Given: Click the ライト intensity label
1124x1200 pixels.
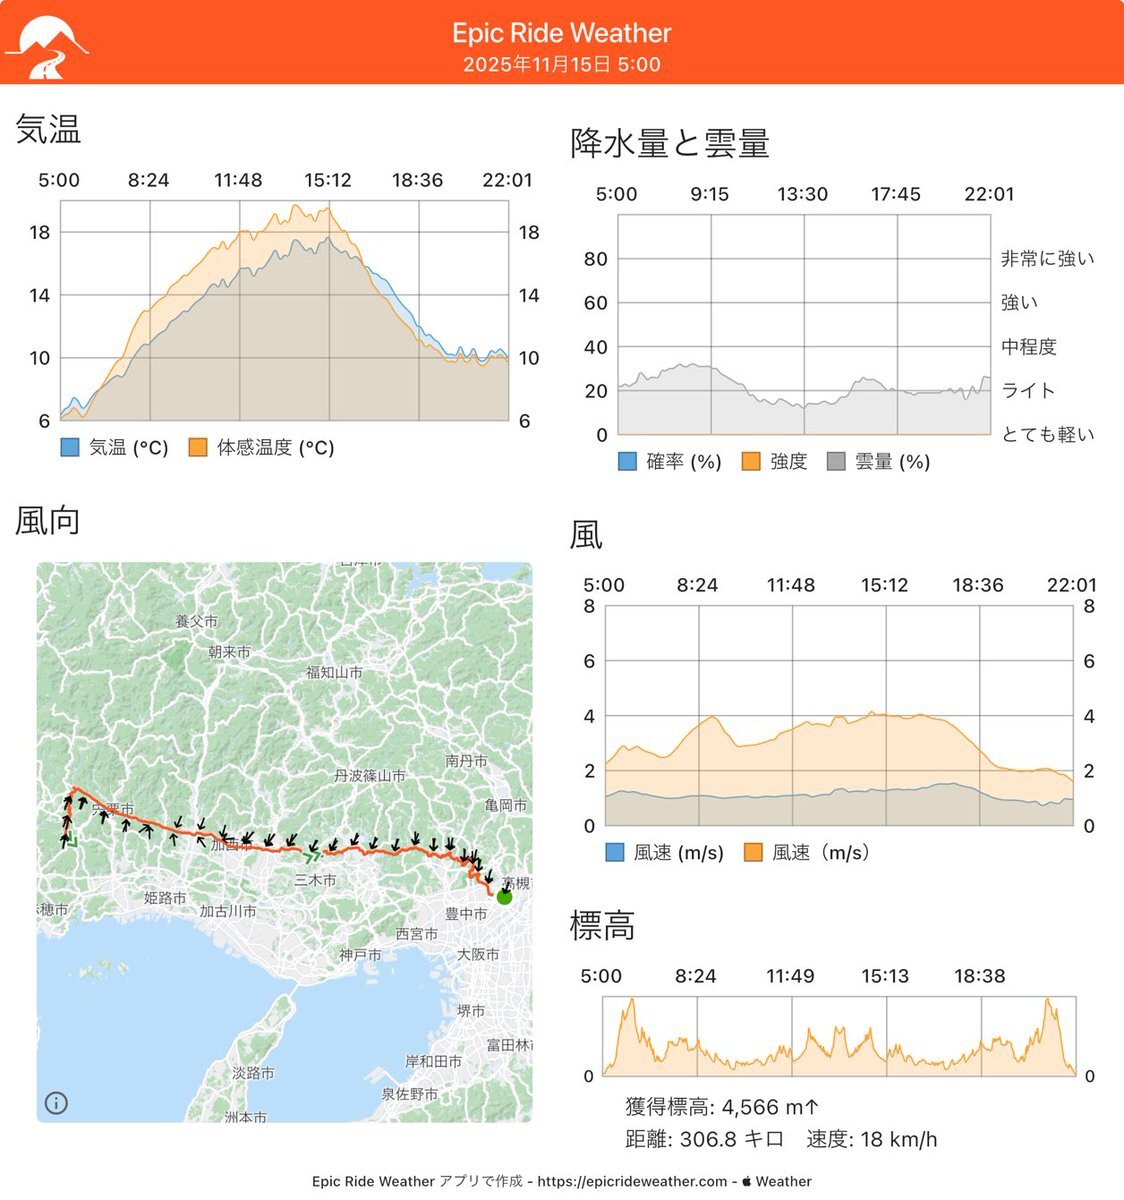Looking at the screenshot, I should 1028,390.
